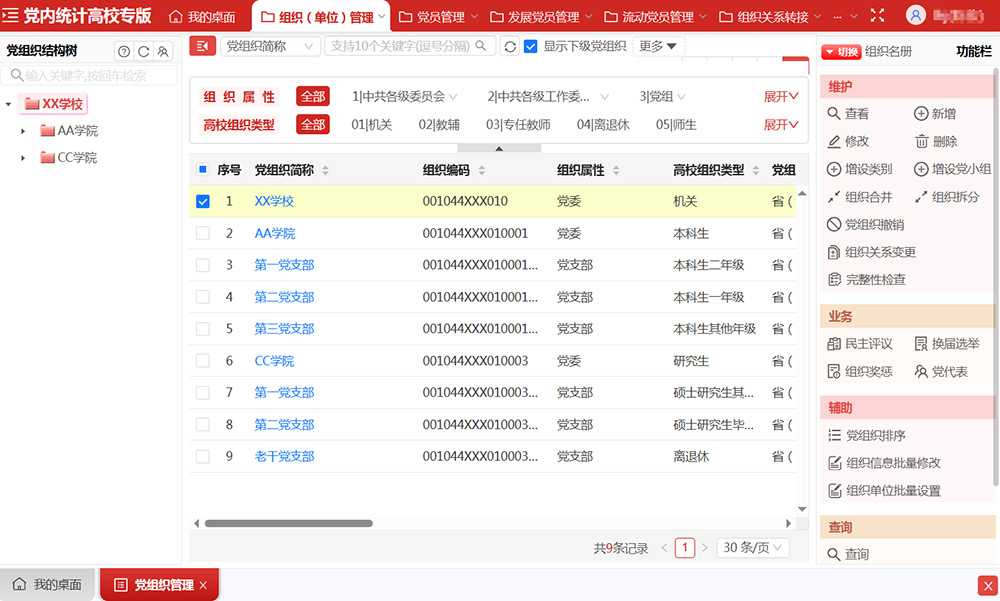Open the fullscreen toggle icon in header
This screenshot has height=601, width=1000.
(878, 15)
